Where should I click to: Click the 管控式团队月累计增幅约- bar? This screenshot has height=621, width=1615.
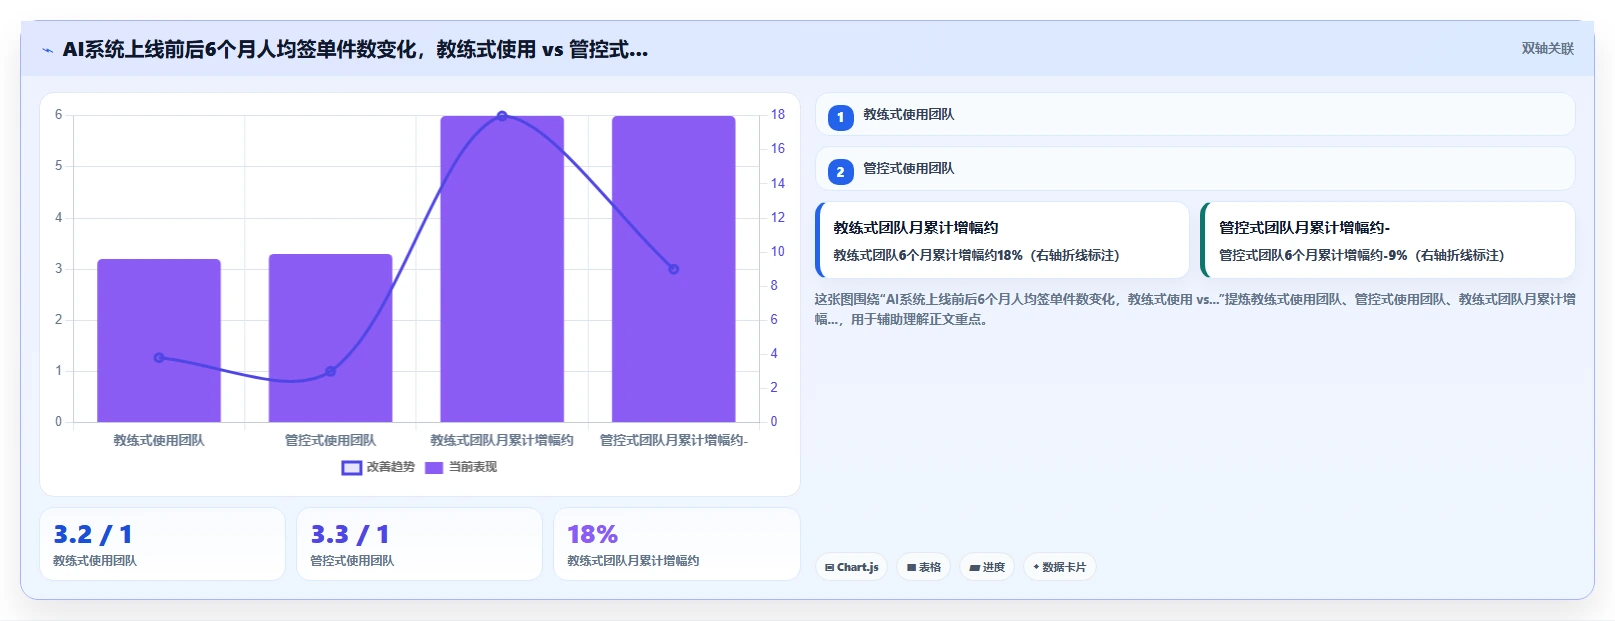coord(674,269)
